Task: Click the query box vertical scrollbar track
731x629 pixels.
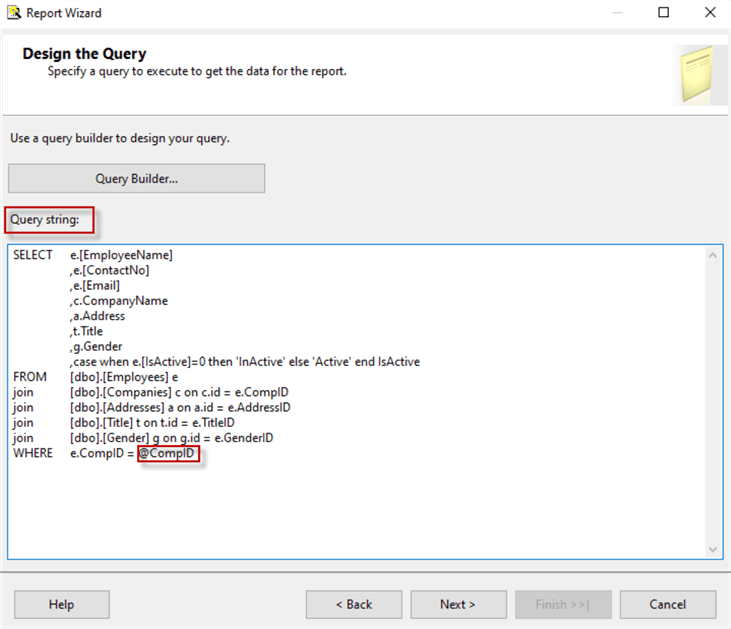Action: point(713,400)
